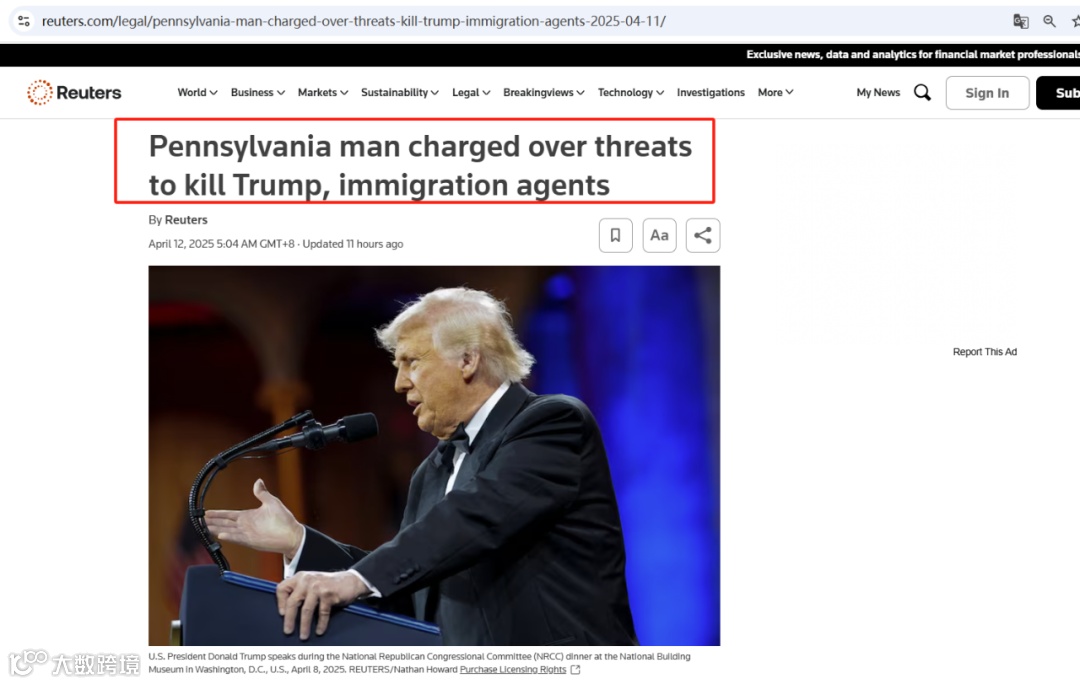Go to Investigations section
Image resolution: width=1080 pixels, height=684 pixels.
710,92
